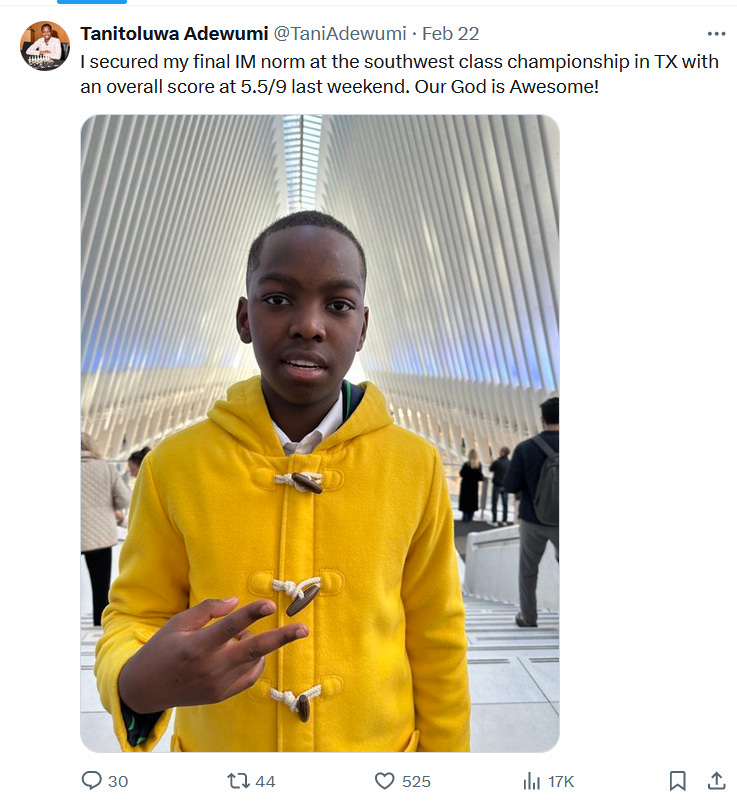The width and height of the screenshot is (737, 808).
Task: Click the repost count 44
Action: coord(265,781)
